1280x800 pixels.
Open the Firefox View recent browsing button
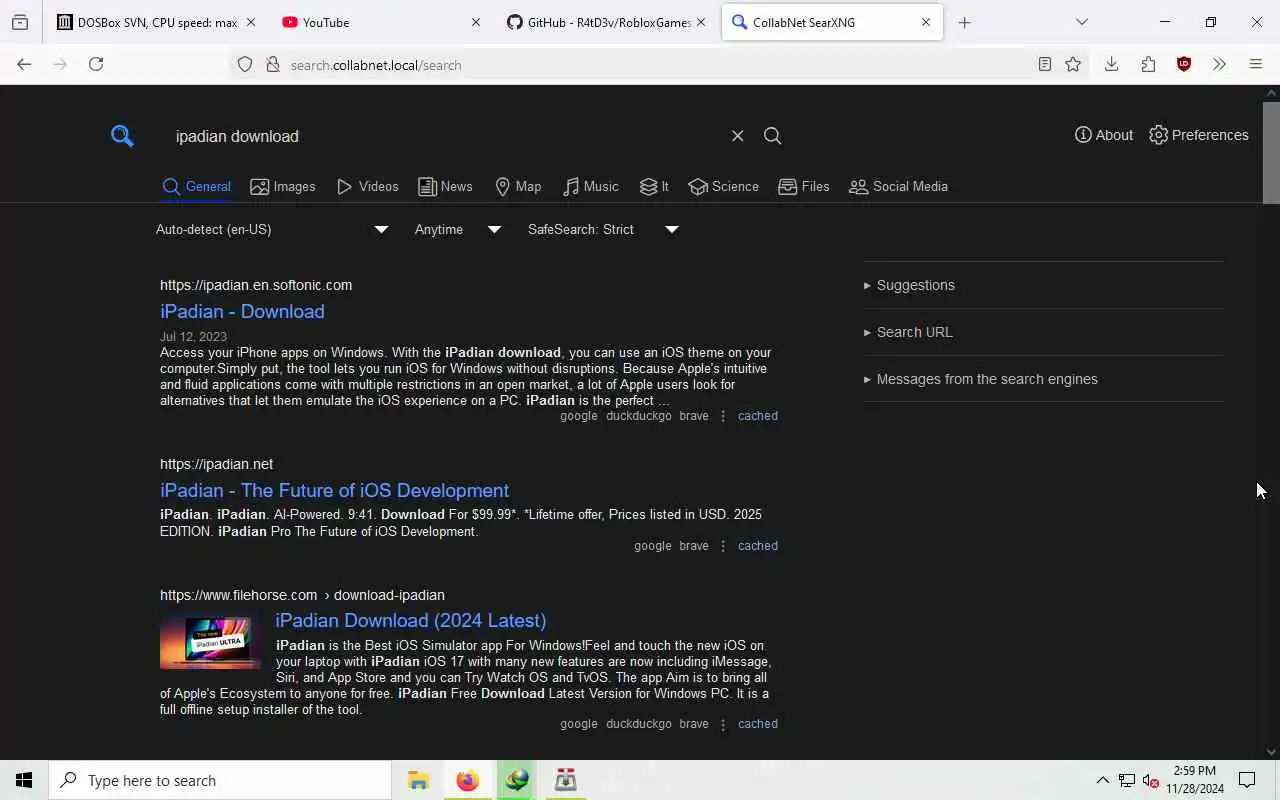(x=19, y=22)
